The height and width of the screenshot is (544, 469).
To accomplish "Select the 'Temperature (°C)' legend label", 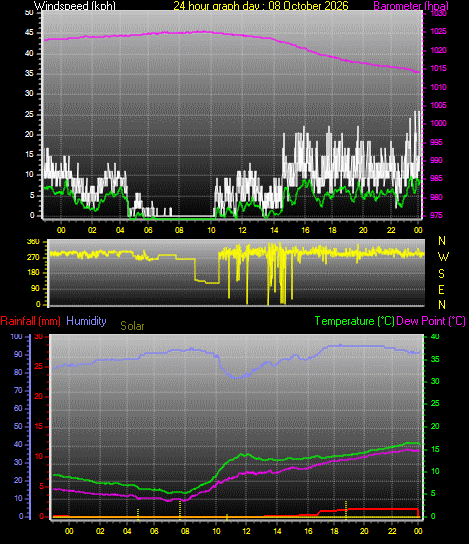I will pos(355,321).
